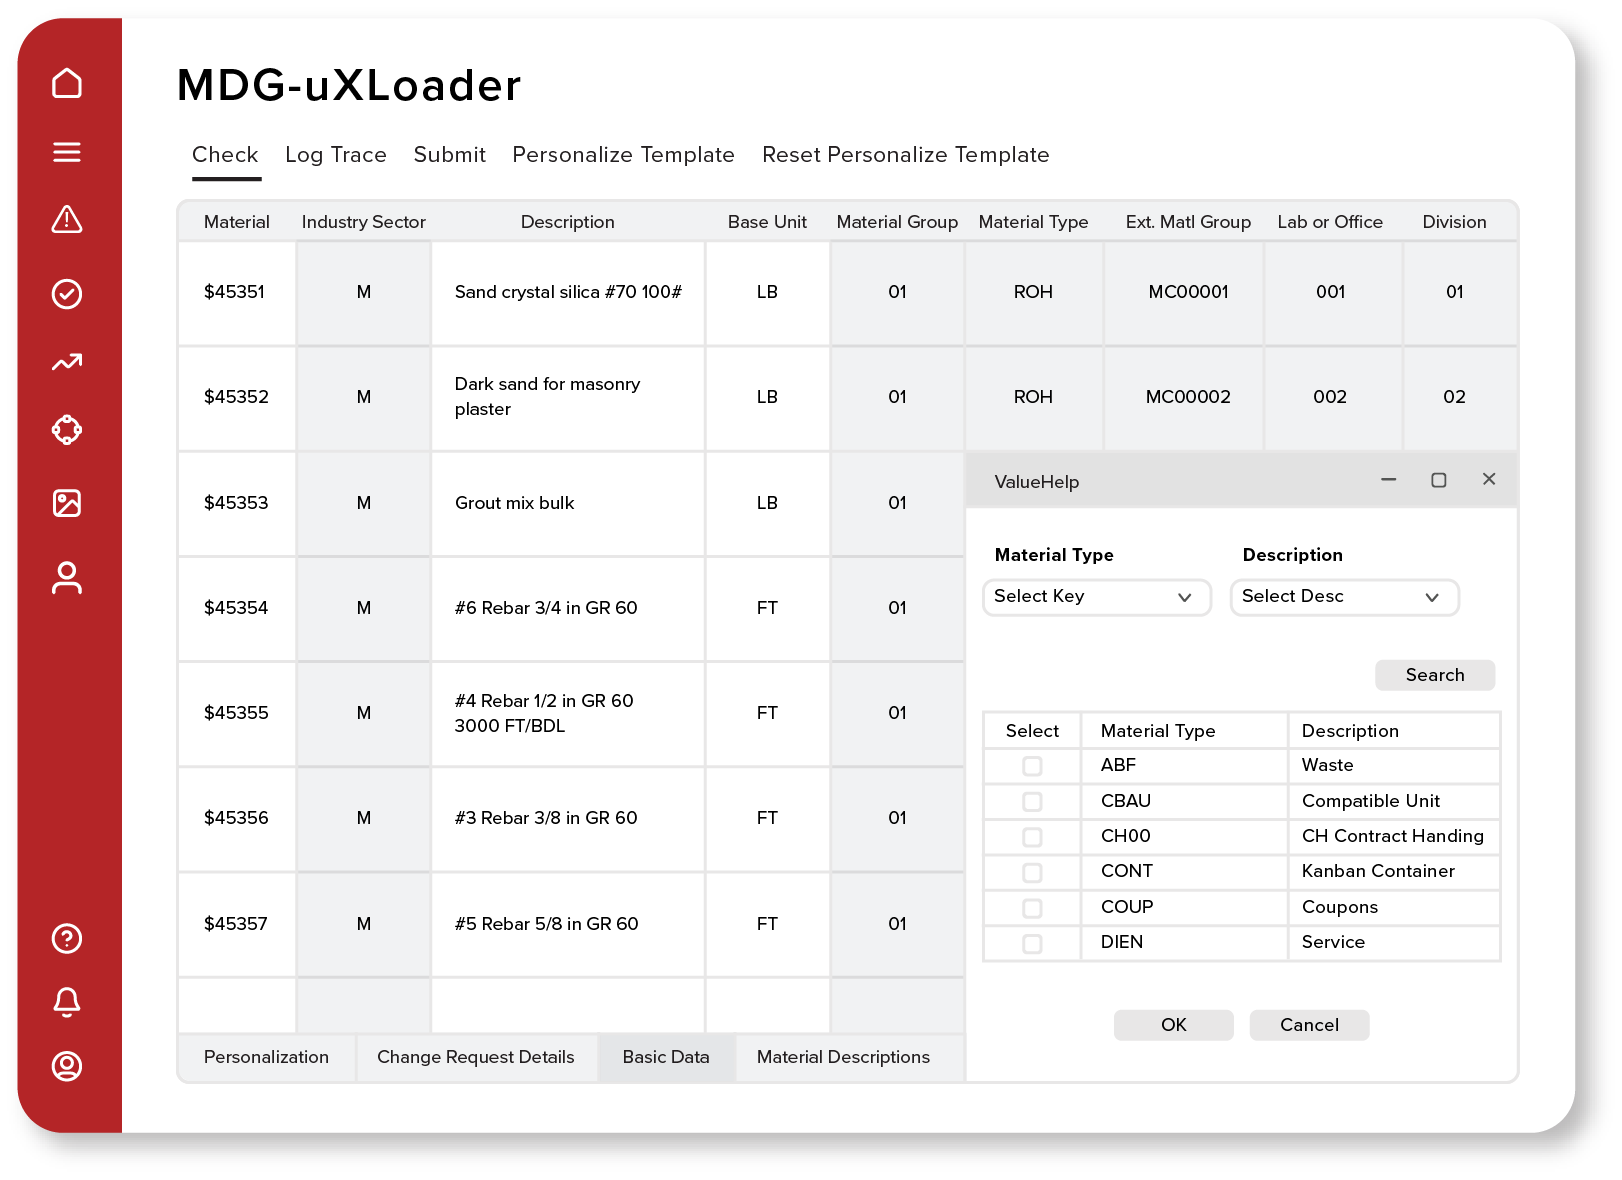
Task: Maximize the ValueHelp dialog
Action: (x=1440, y=480)
